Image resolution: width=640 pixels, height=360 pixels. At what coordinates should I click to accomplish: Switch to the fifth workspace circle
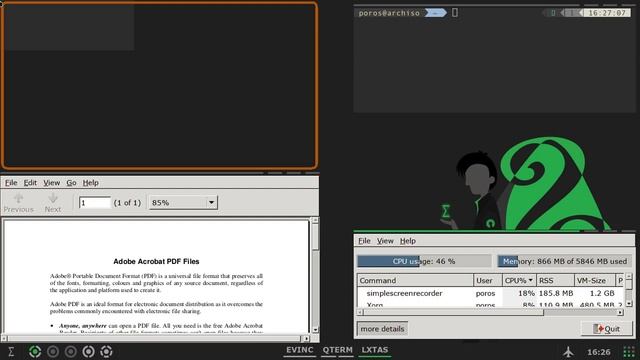point(107,351)
